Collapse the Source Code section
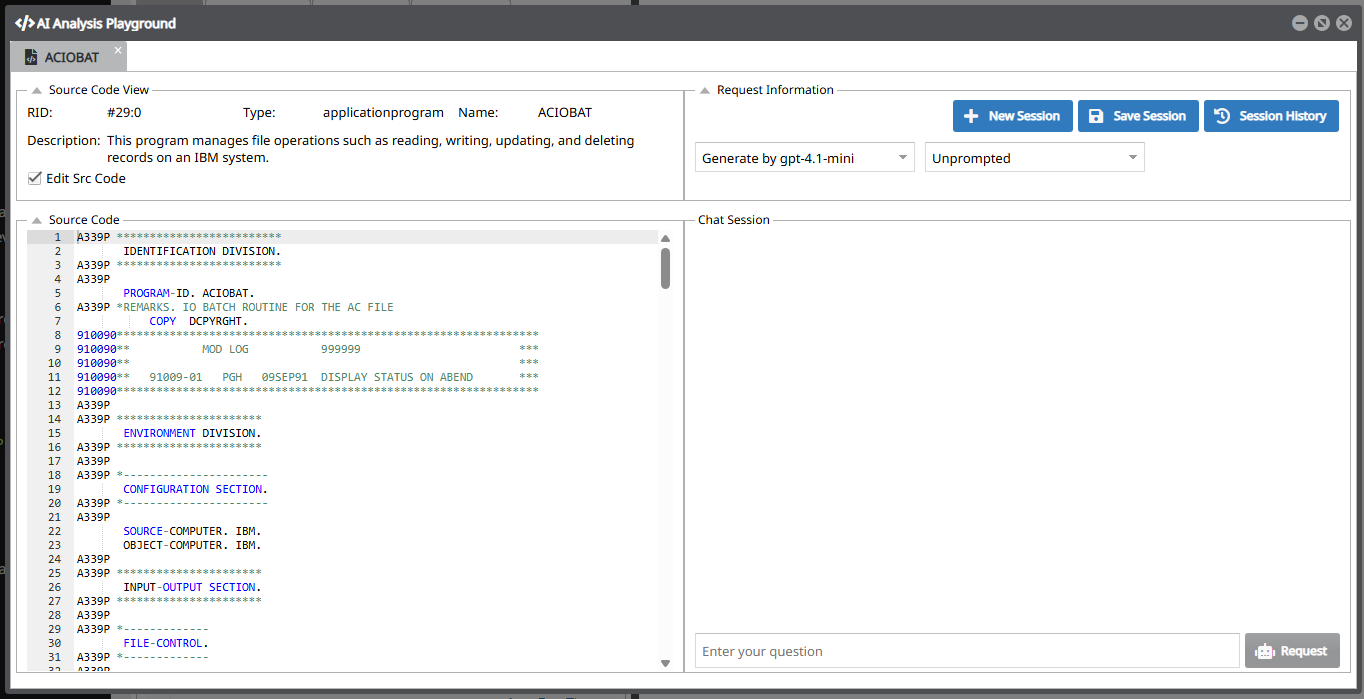 (x=36, y=220)
